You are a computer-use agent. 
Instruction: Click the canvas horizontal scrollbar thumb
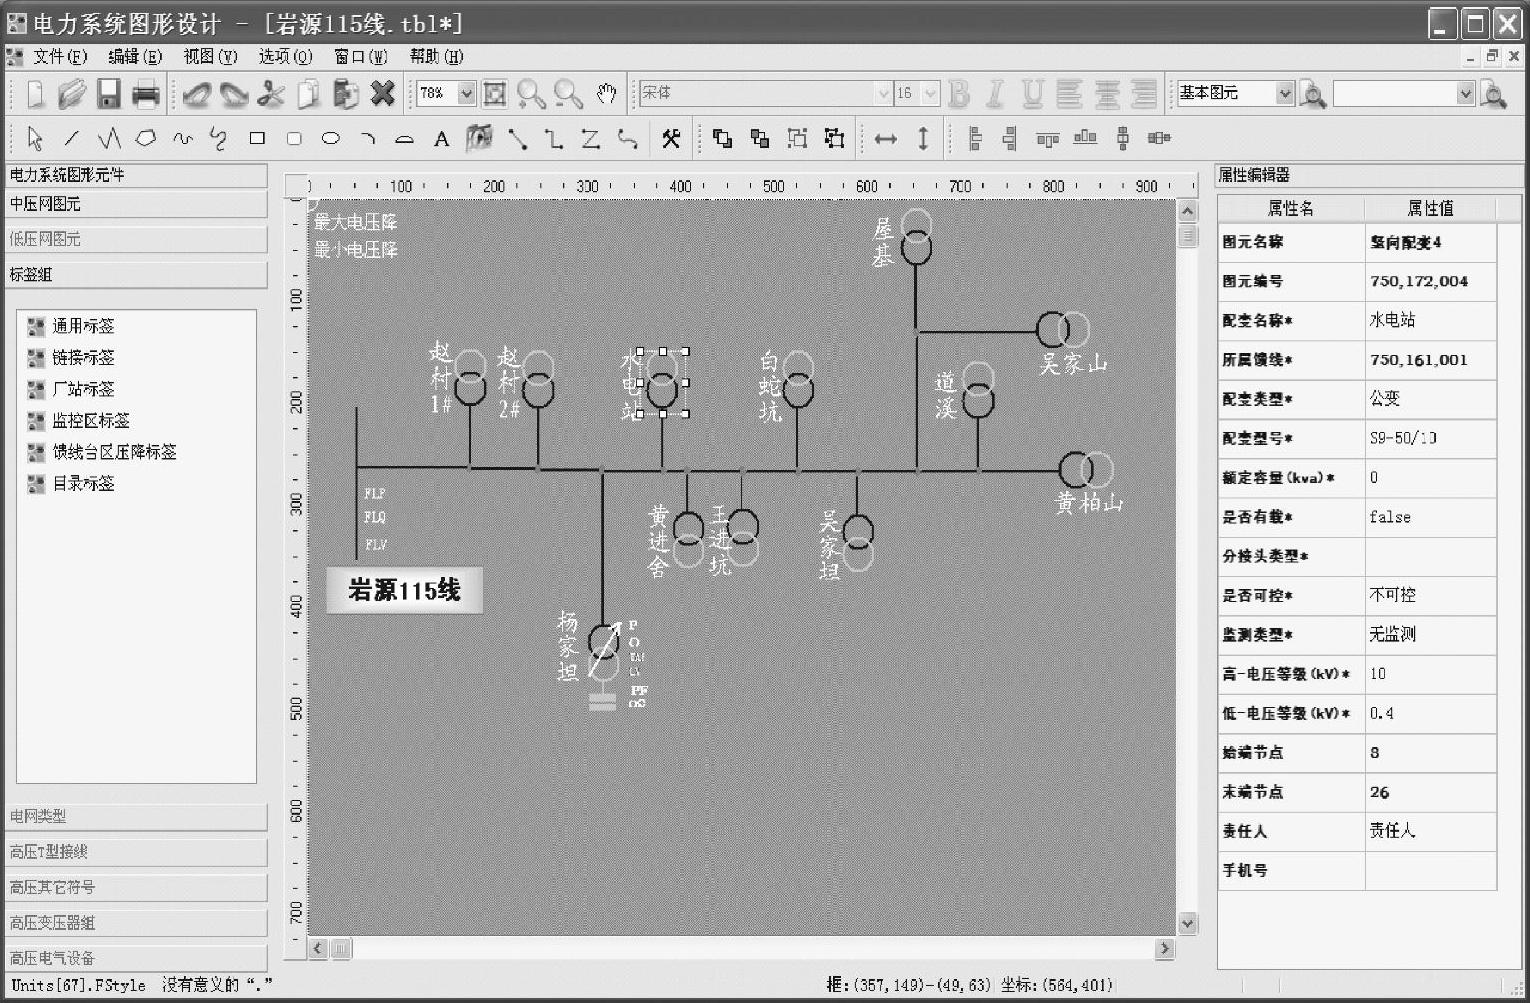[341, 948]
